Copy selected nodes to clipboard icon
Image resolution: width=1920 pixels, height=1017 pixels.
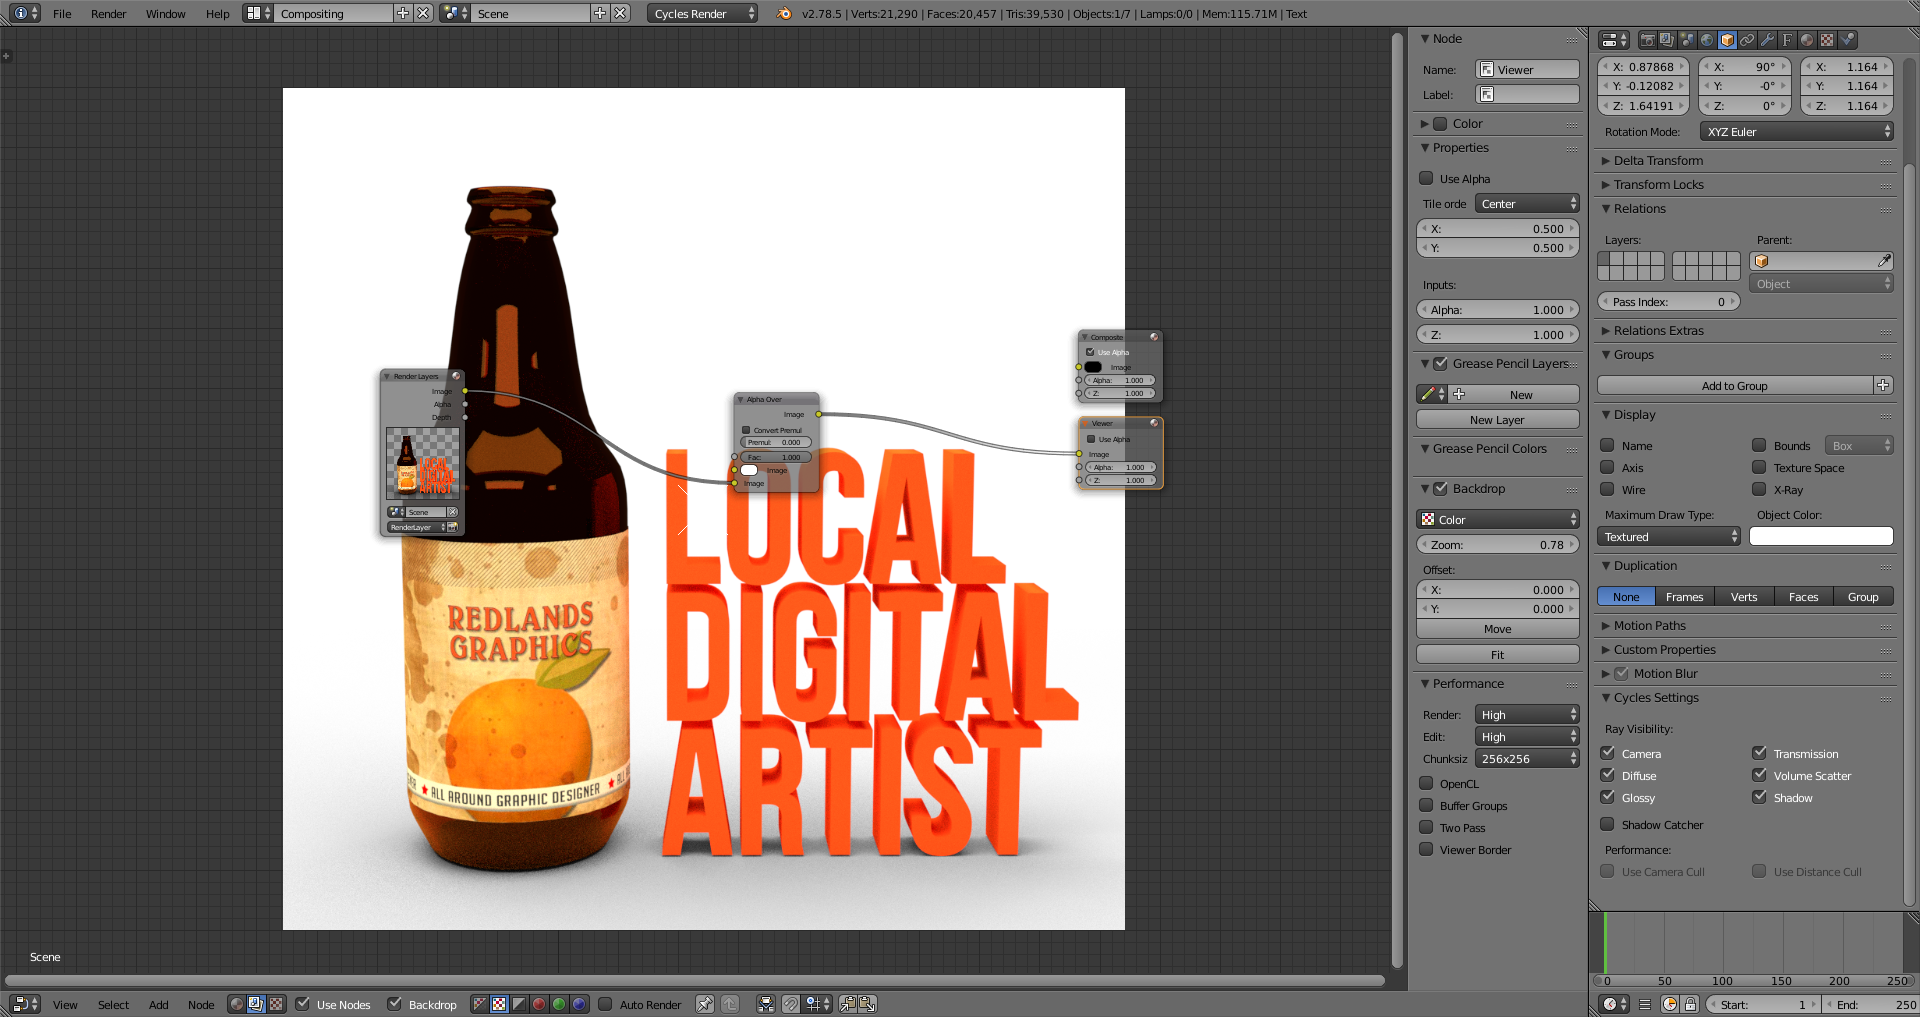coord(848,1004)
